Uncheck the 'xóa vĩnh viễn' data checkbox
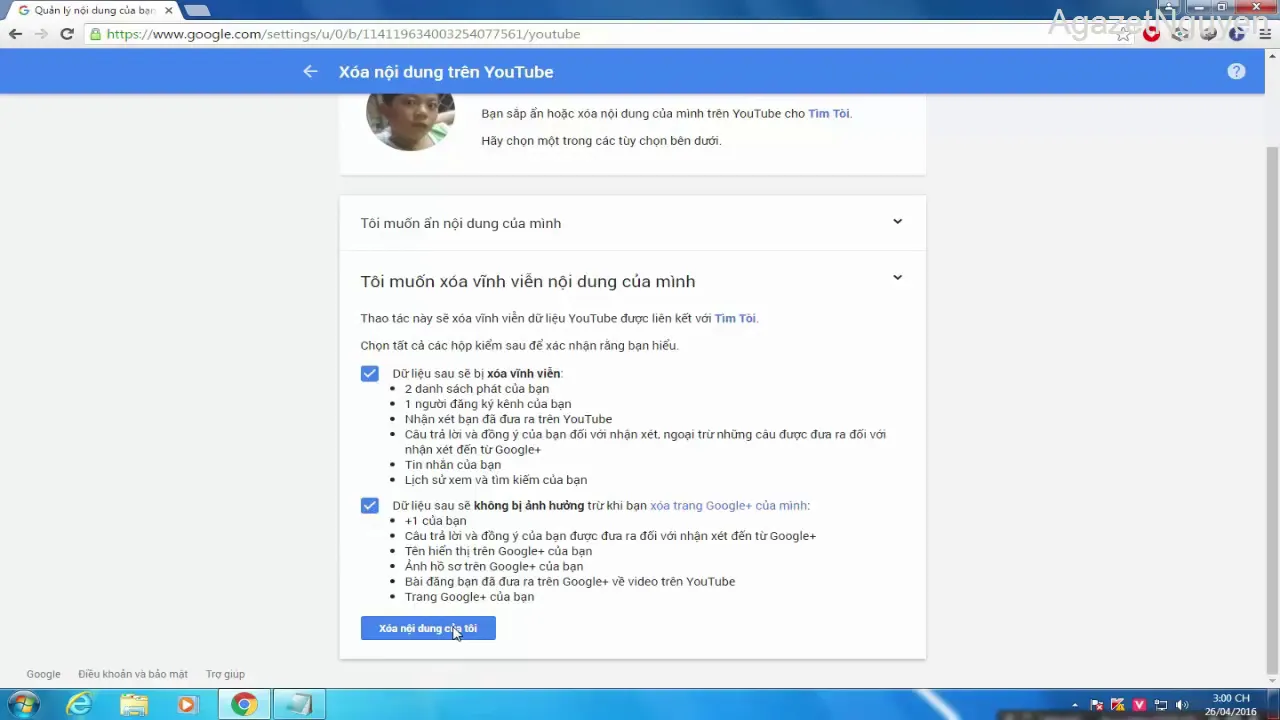1280x720 pixels. click(370, 373)
